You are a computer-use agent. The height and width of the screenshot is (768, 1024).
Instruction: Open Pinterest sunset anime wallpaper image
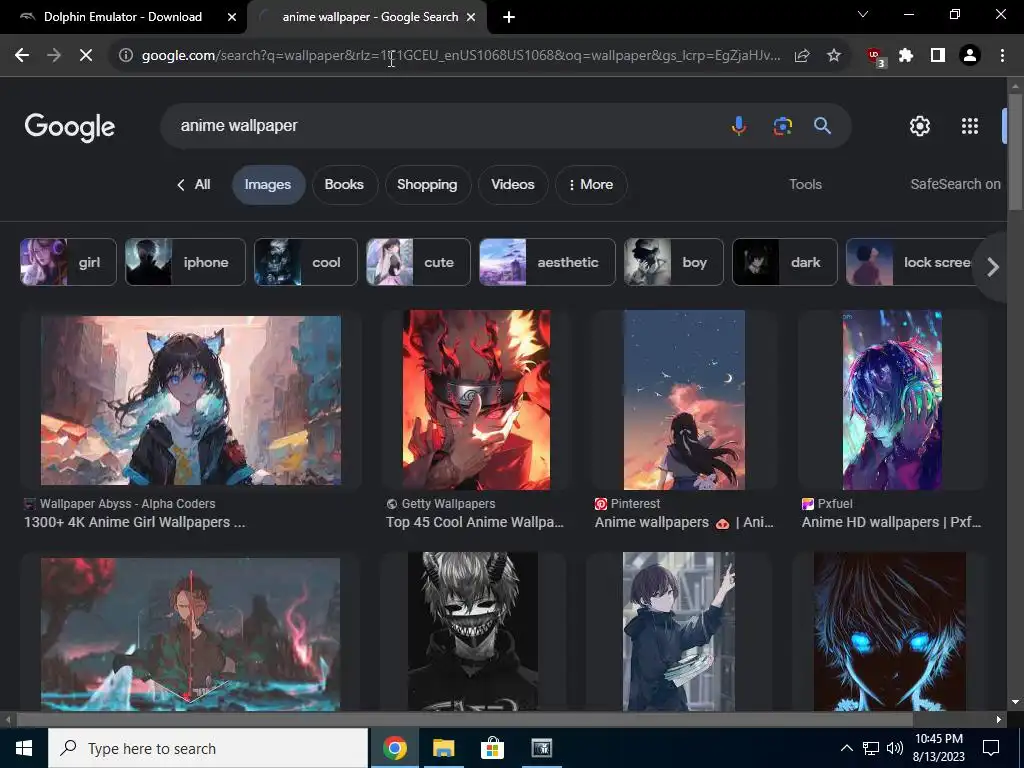684,400
